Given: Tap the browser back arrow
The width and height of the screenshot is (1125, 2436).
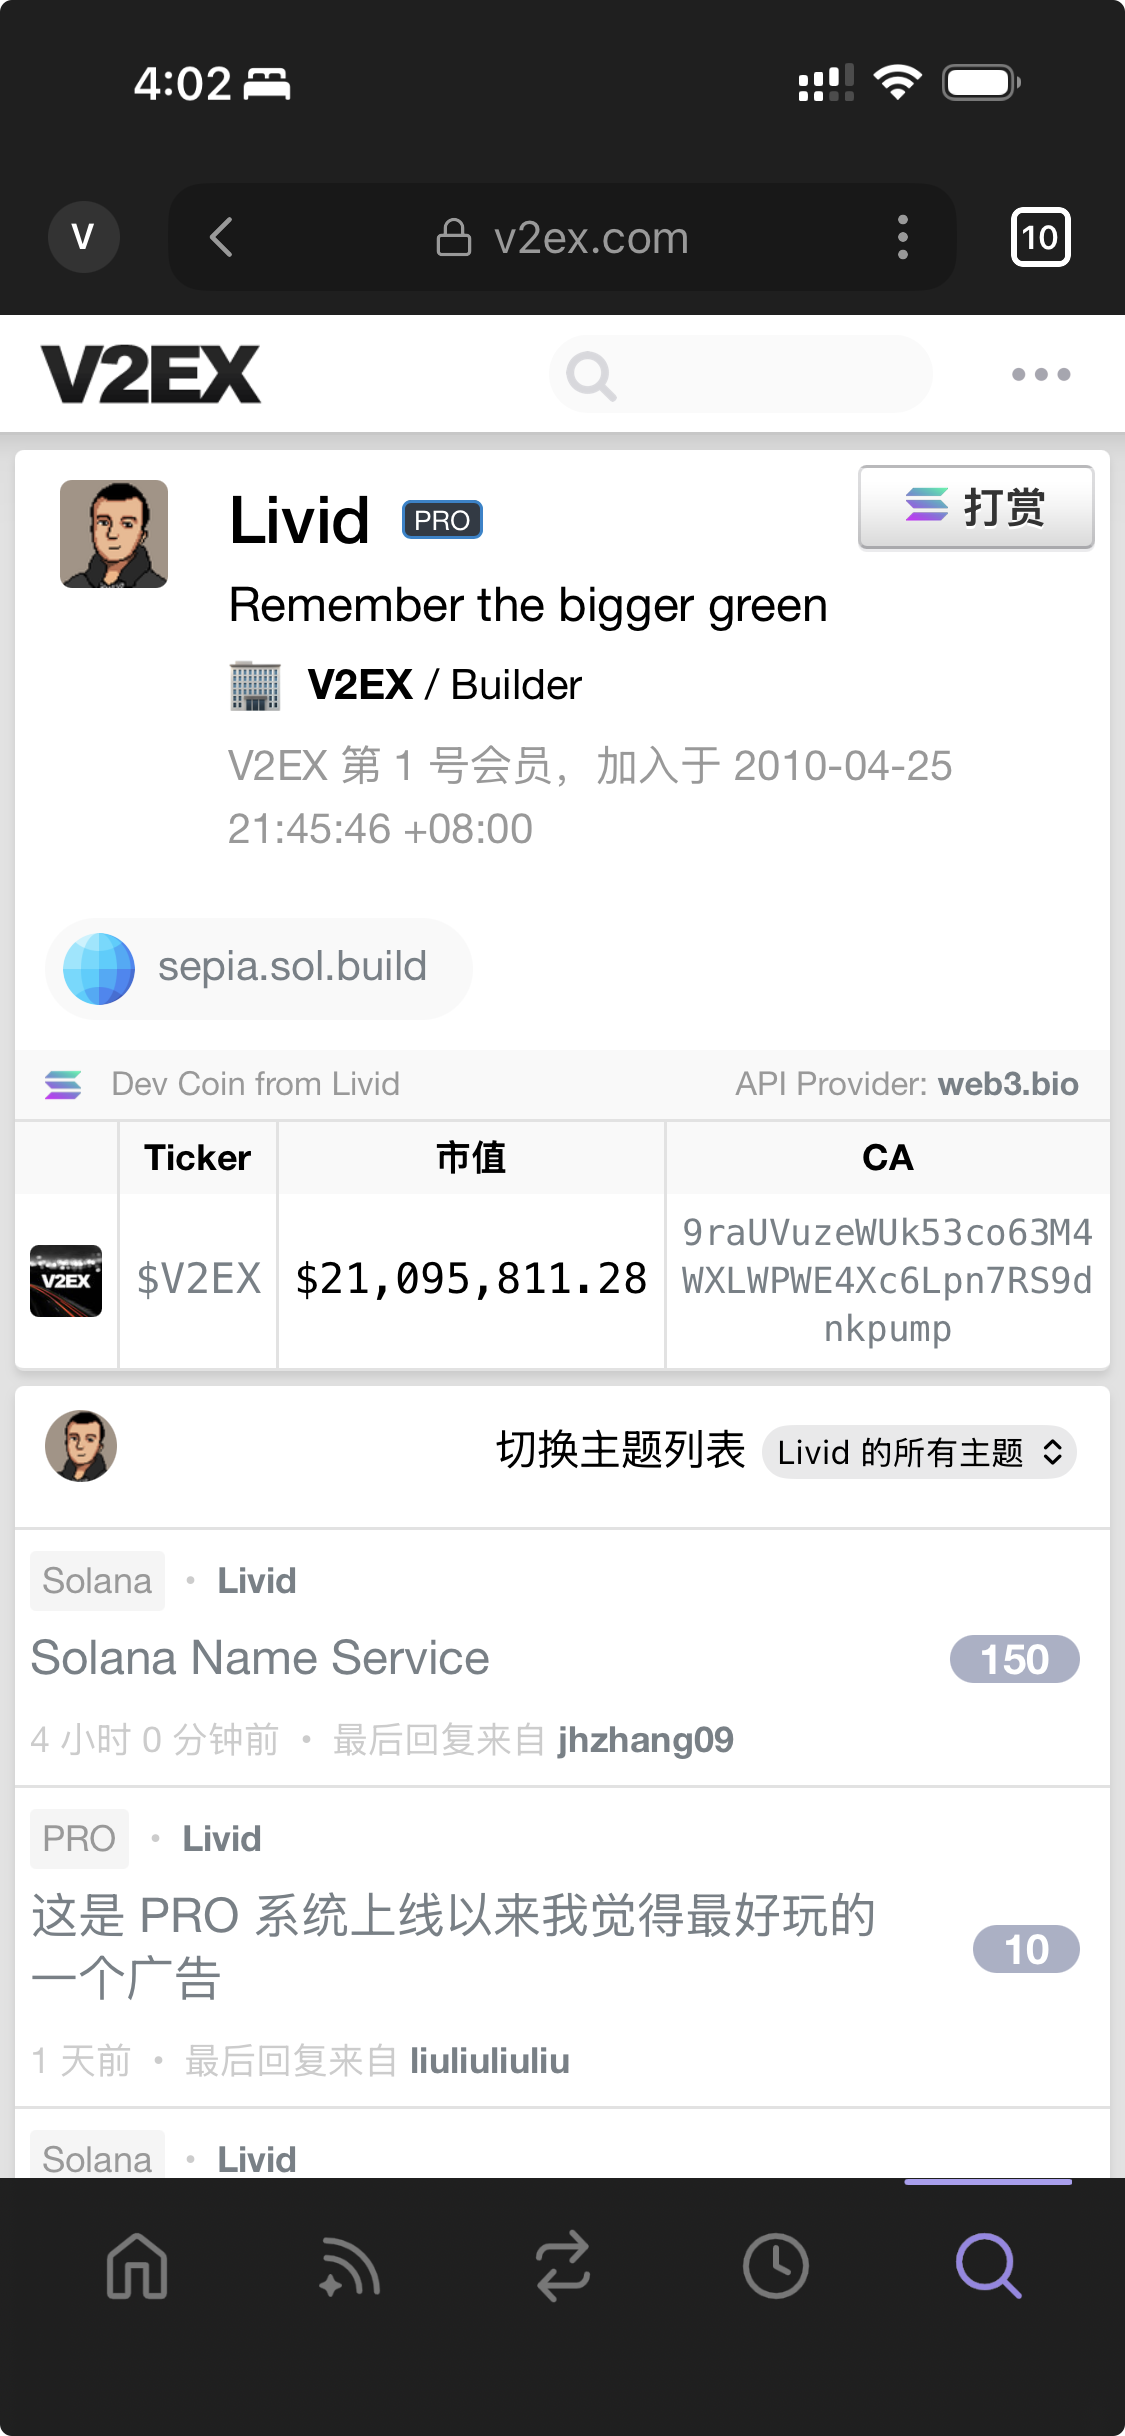Looking at the screenshot, I should click(x=222, y=238).
